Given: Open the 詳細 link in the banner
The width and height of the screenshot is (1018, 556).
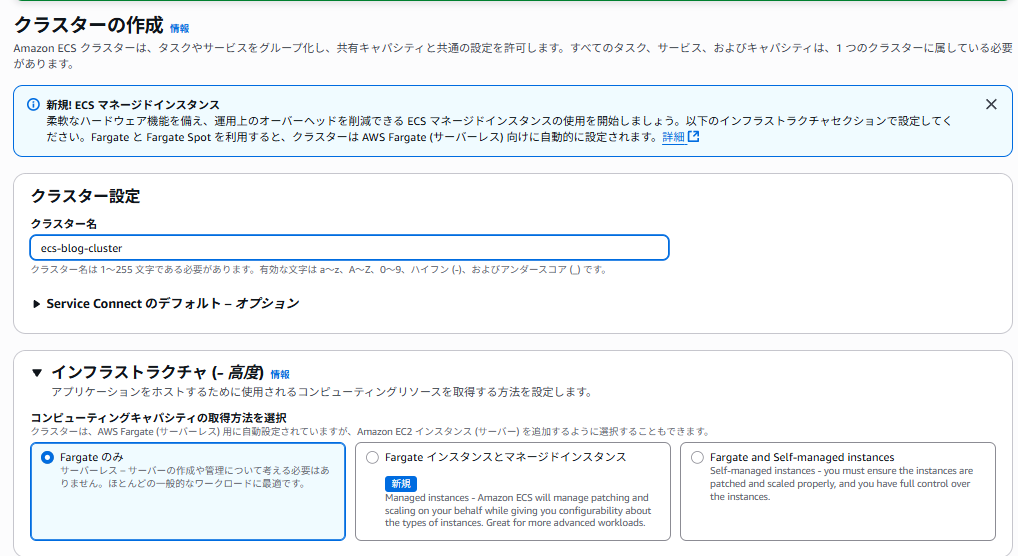Looking at the screenshot, I should point(673,137).
